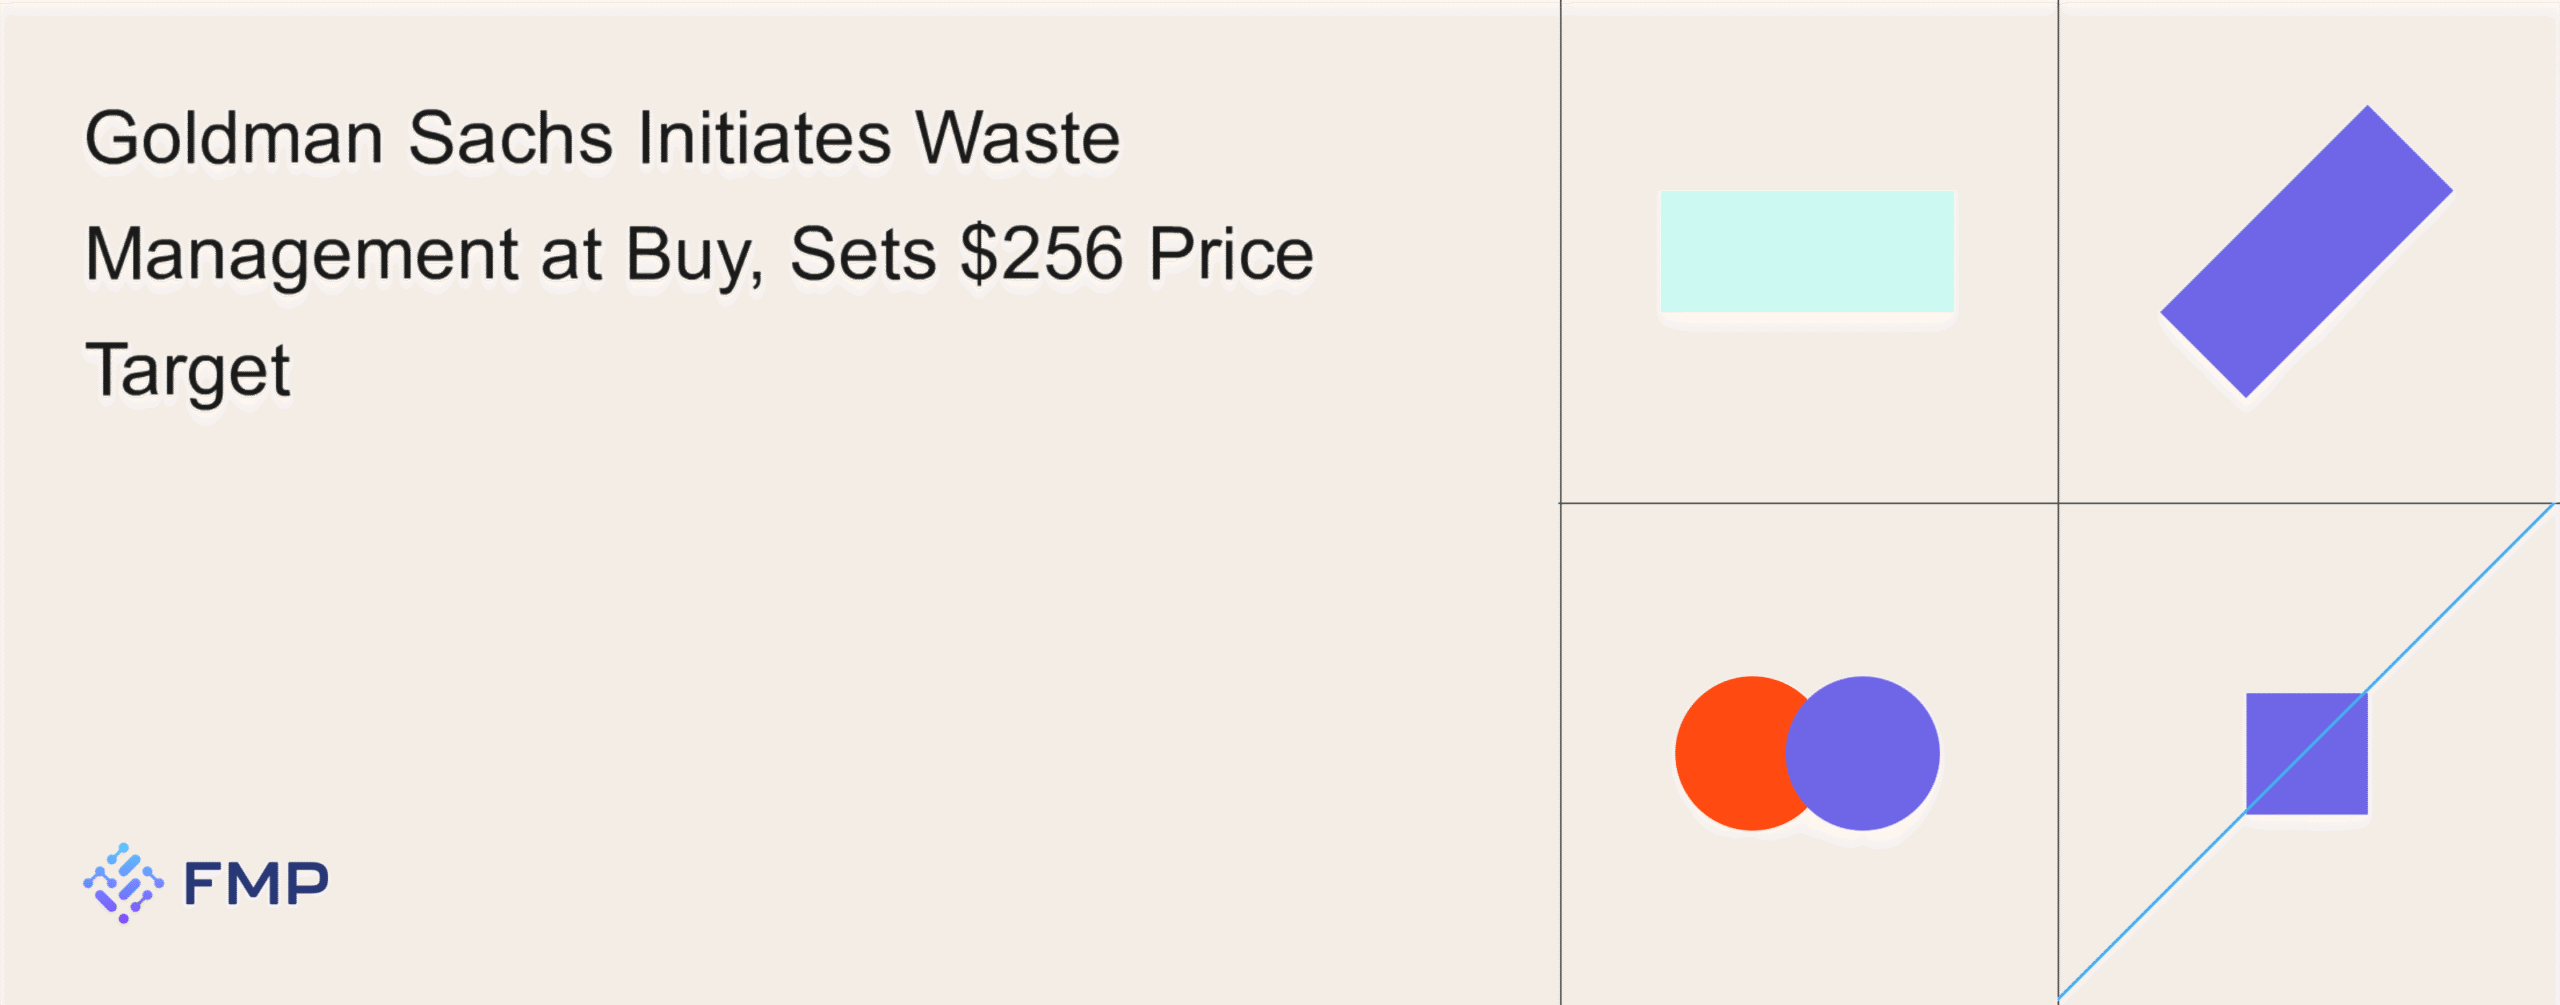Click the FMP wordmark text

point(256,884)
